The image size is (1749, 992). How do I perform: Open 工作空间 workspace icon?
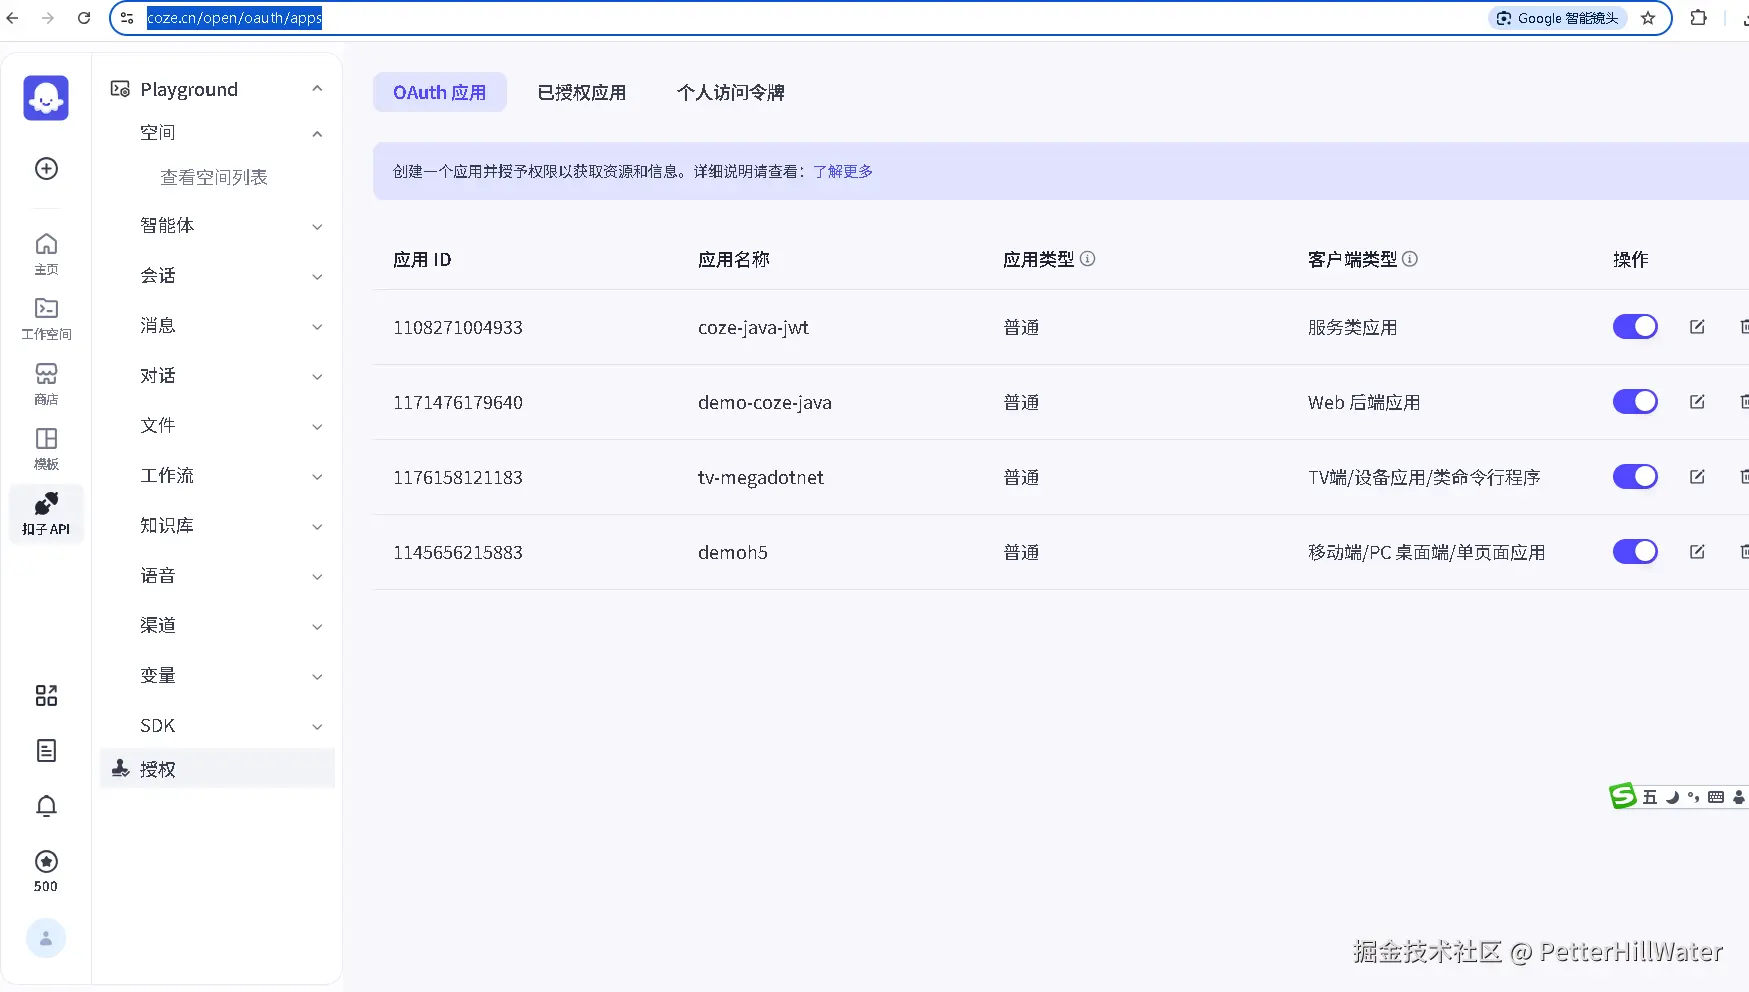click(x=46, y=319)
